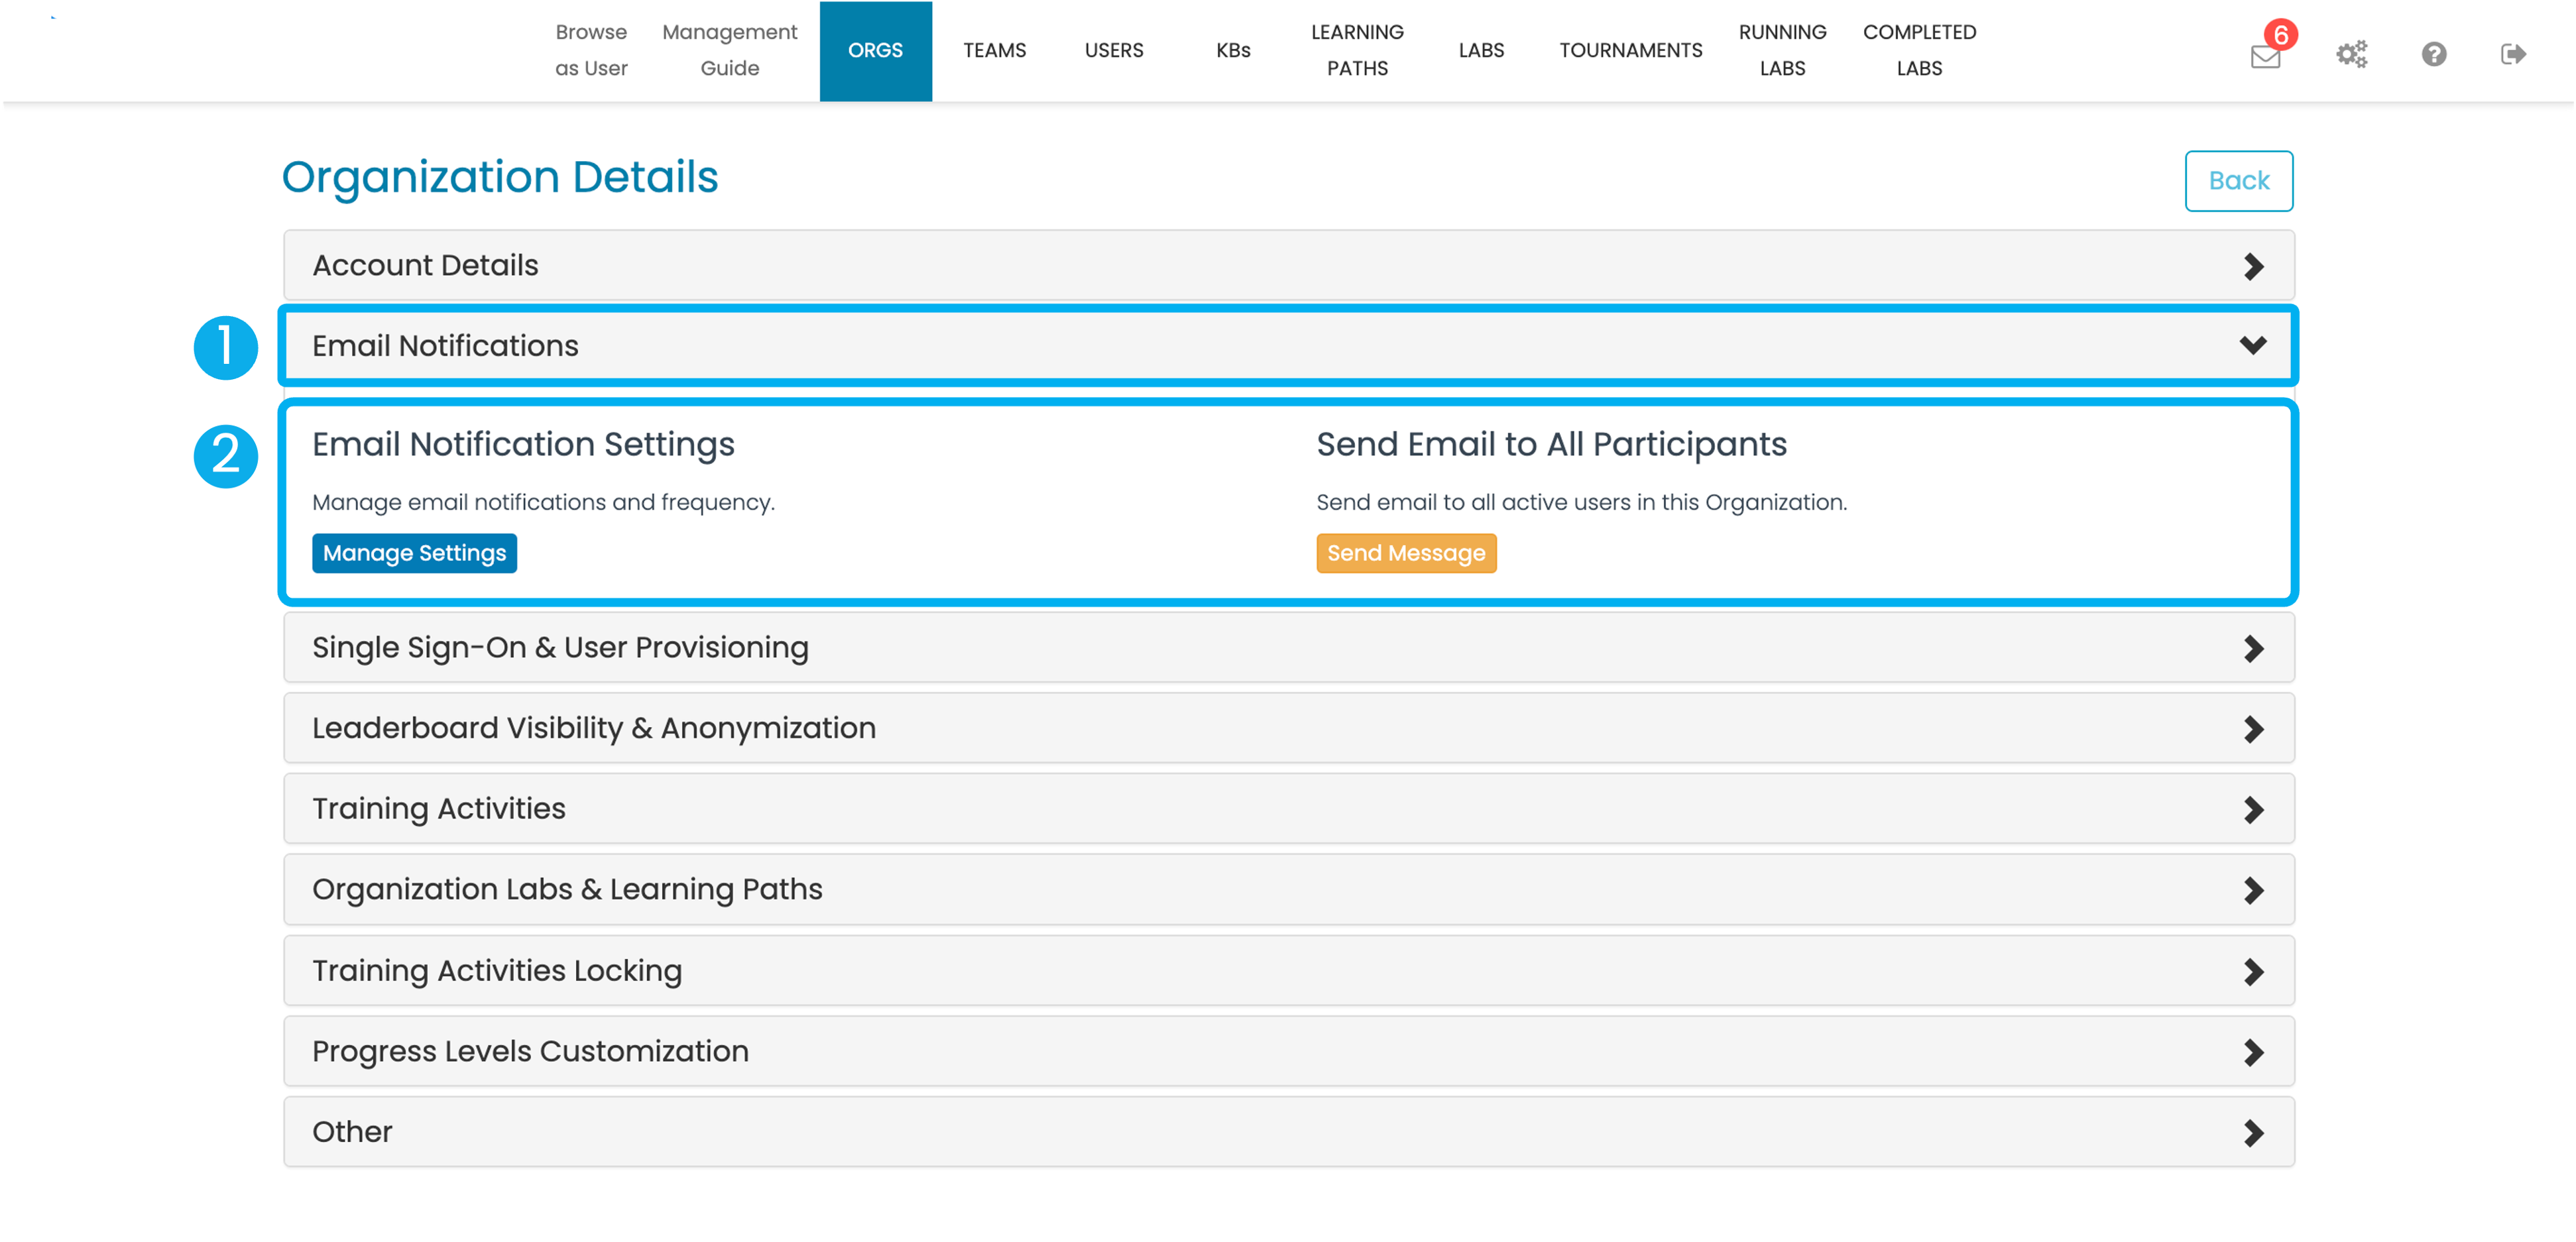Click the logout arrow icon
Image resolution: width=2576 pixels, height=1242 pixels.
(2513, 53)
